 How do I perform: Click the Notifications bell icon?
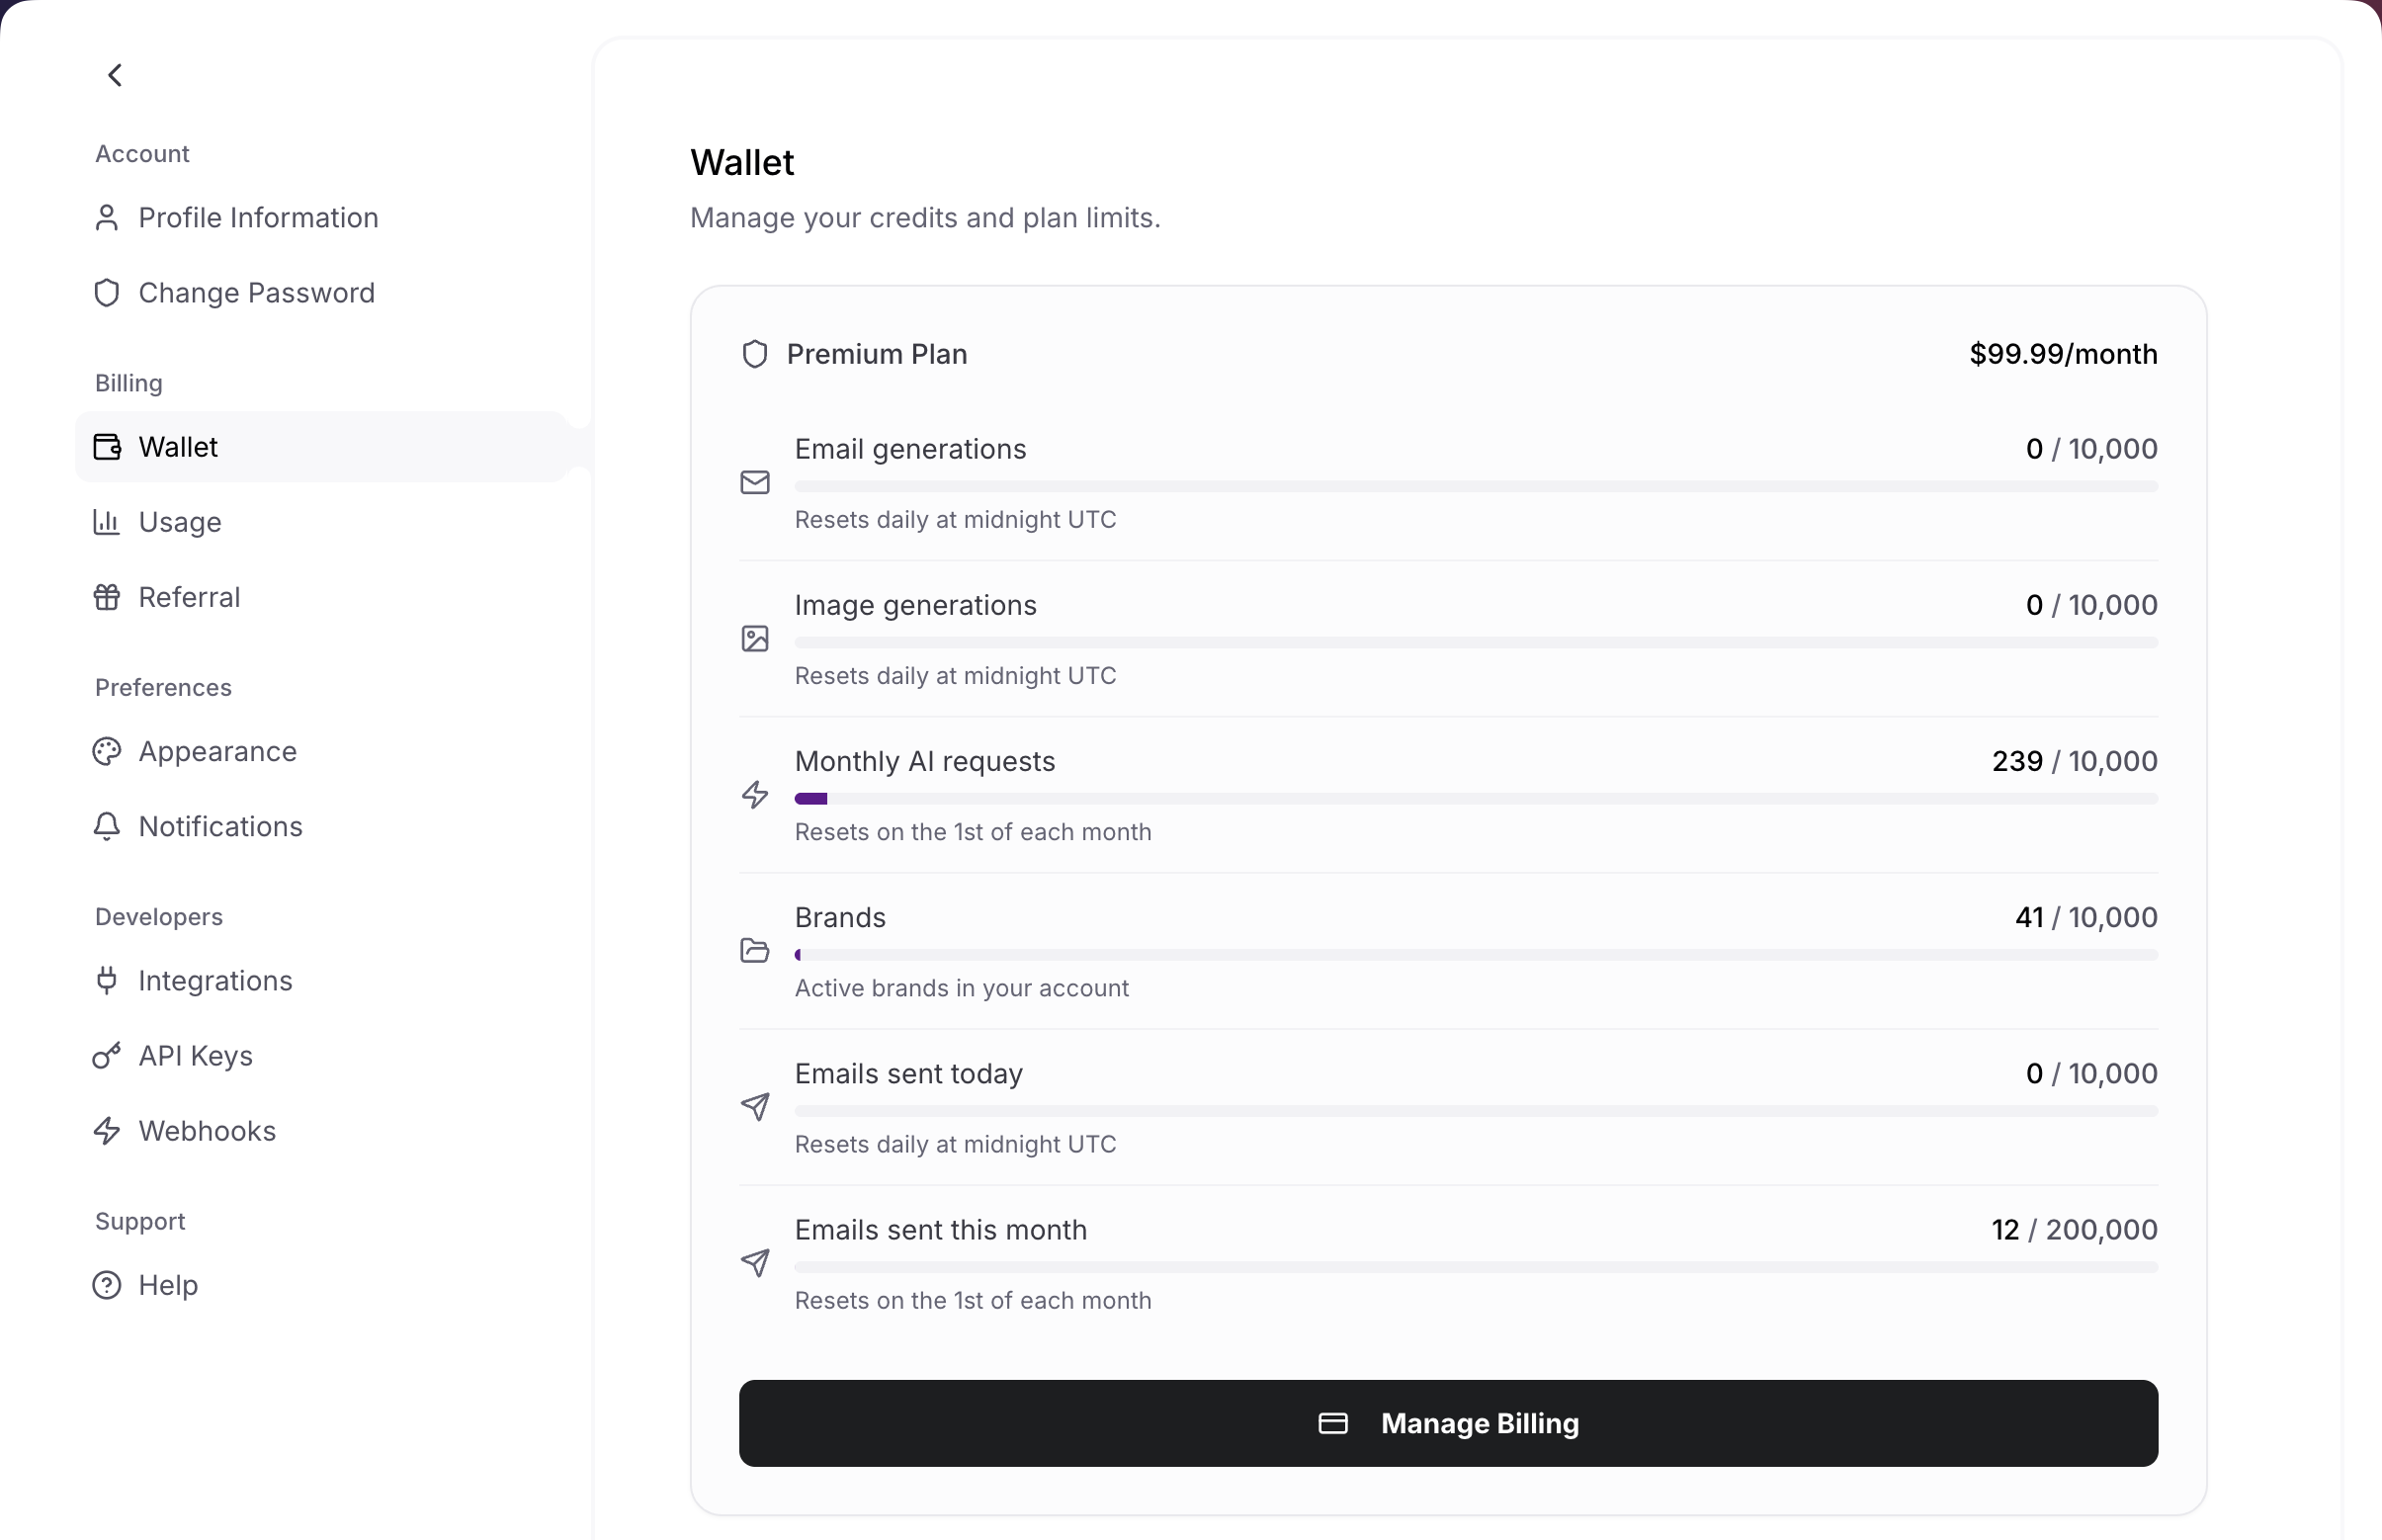pyautogui.click(x=107, y=826)
